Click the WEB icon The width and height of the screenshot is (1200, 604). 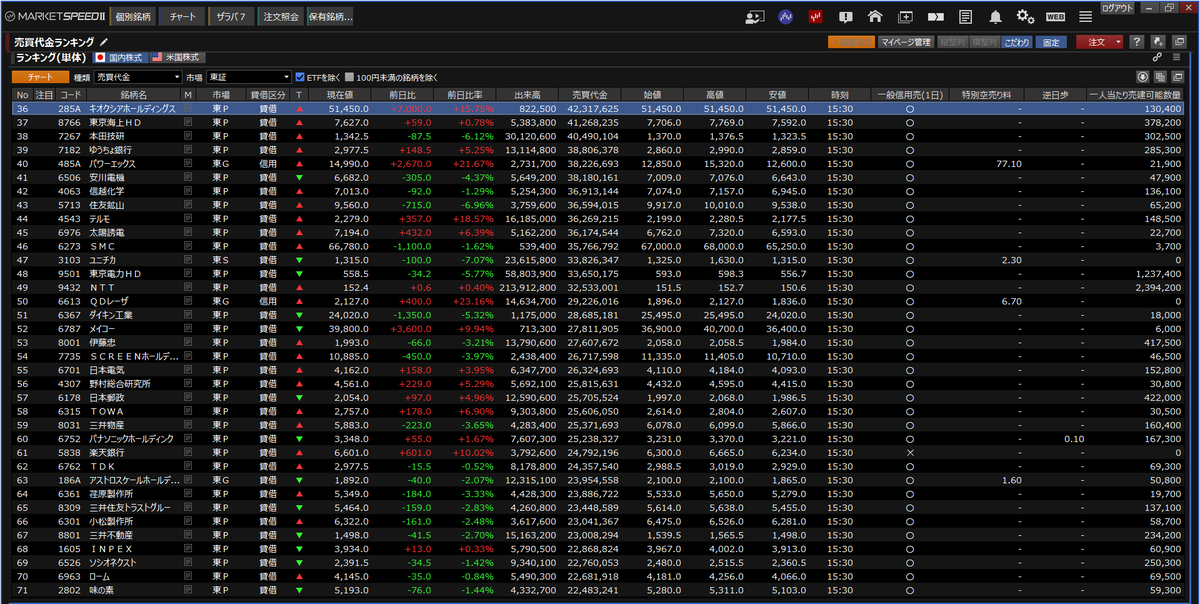[1055, 17]
